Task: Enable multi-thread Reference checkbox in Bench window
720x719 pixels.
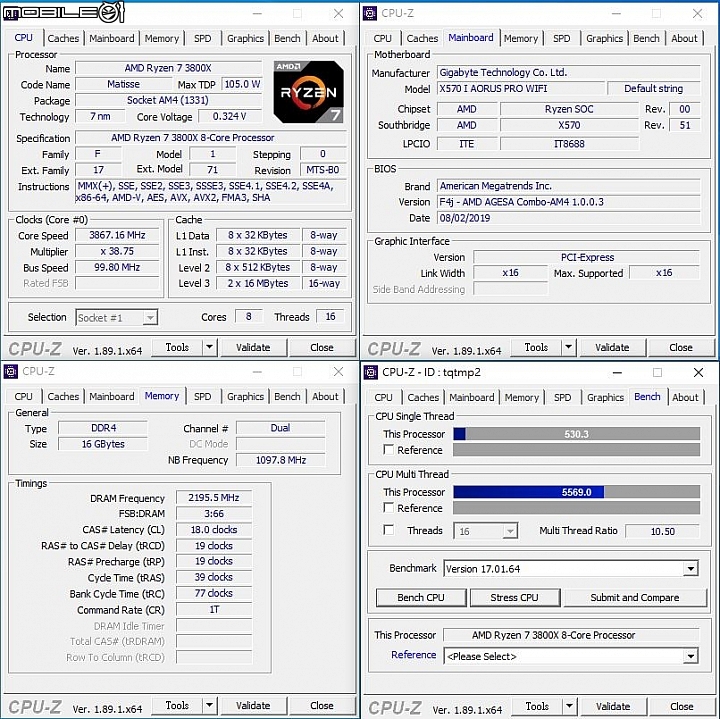Action: (388, 508)
